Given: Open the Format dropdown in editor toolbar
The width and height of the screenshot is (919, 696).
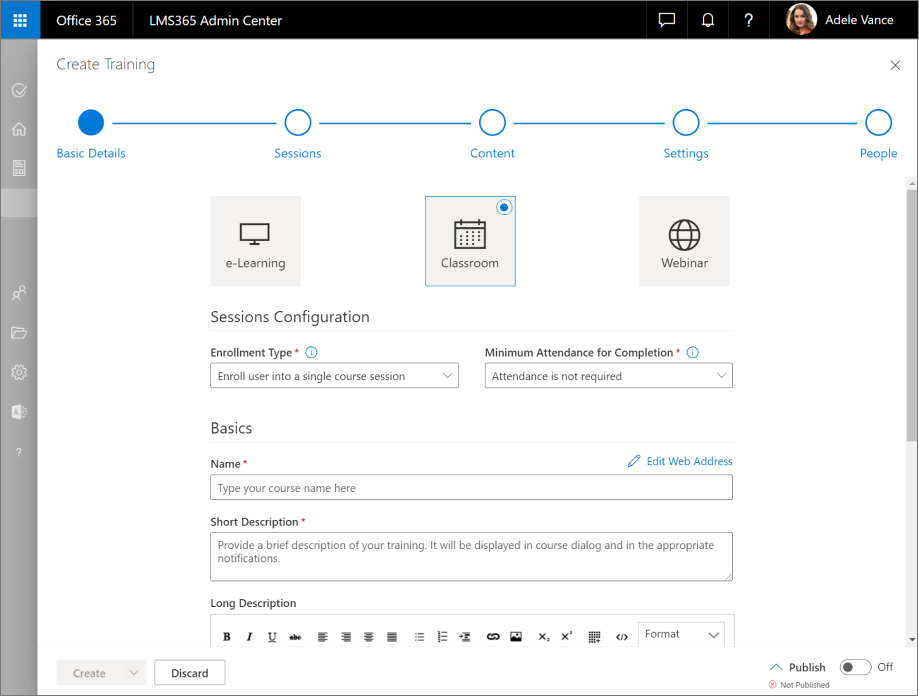Looking at the screenshot, I should coord(682,634).
